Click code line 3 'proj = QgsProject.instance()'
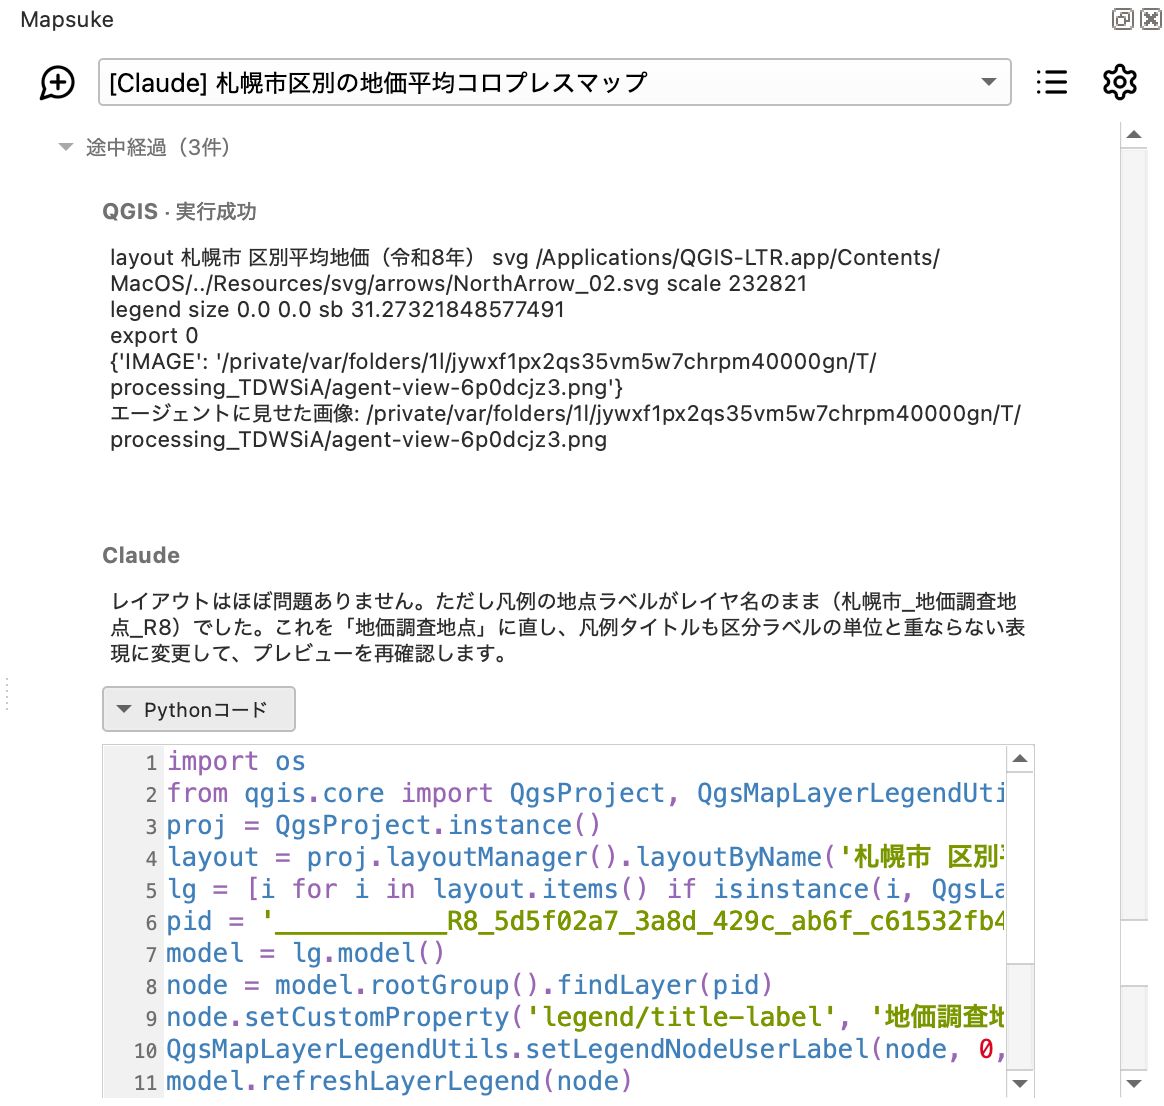This screenshot has width=1164, height=1106. (383, 825)
